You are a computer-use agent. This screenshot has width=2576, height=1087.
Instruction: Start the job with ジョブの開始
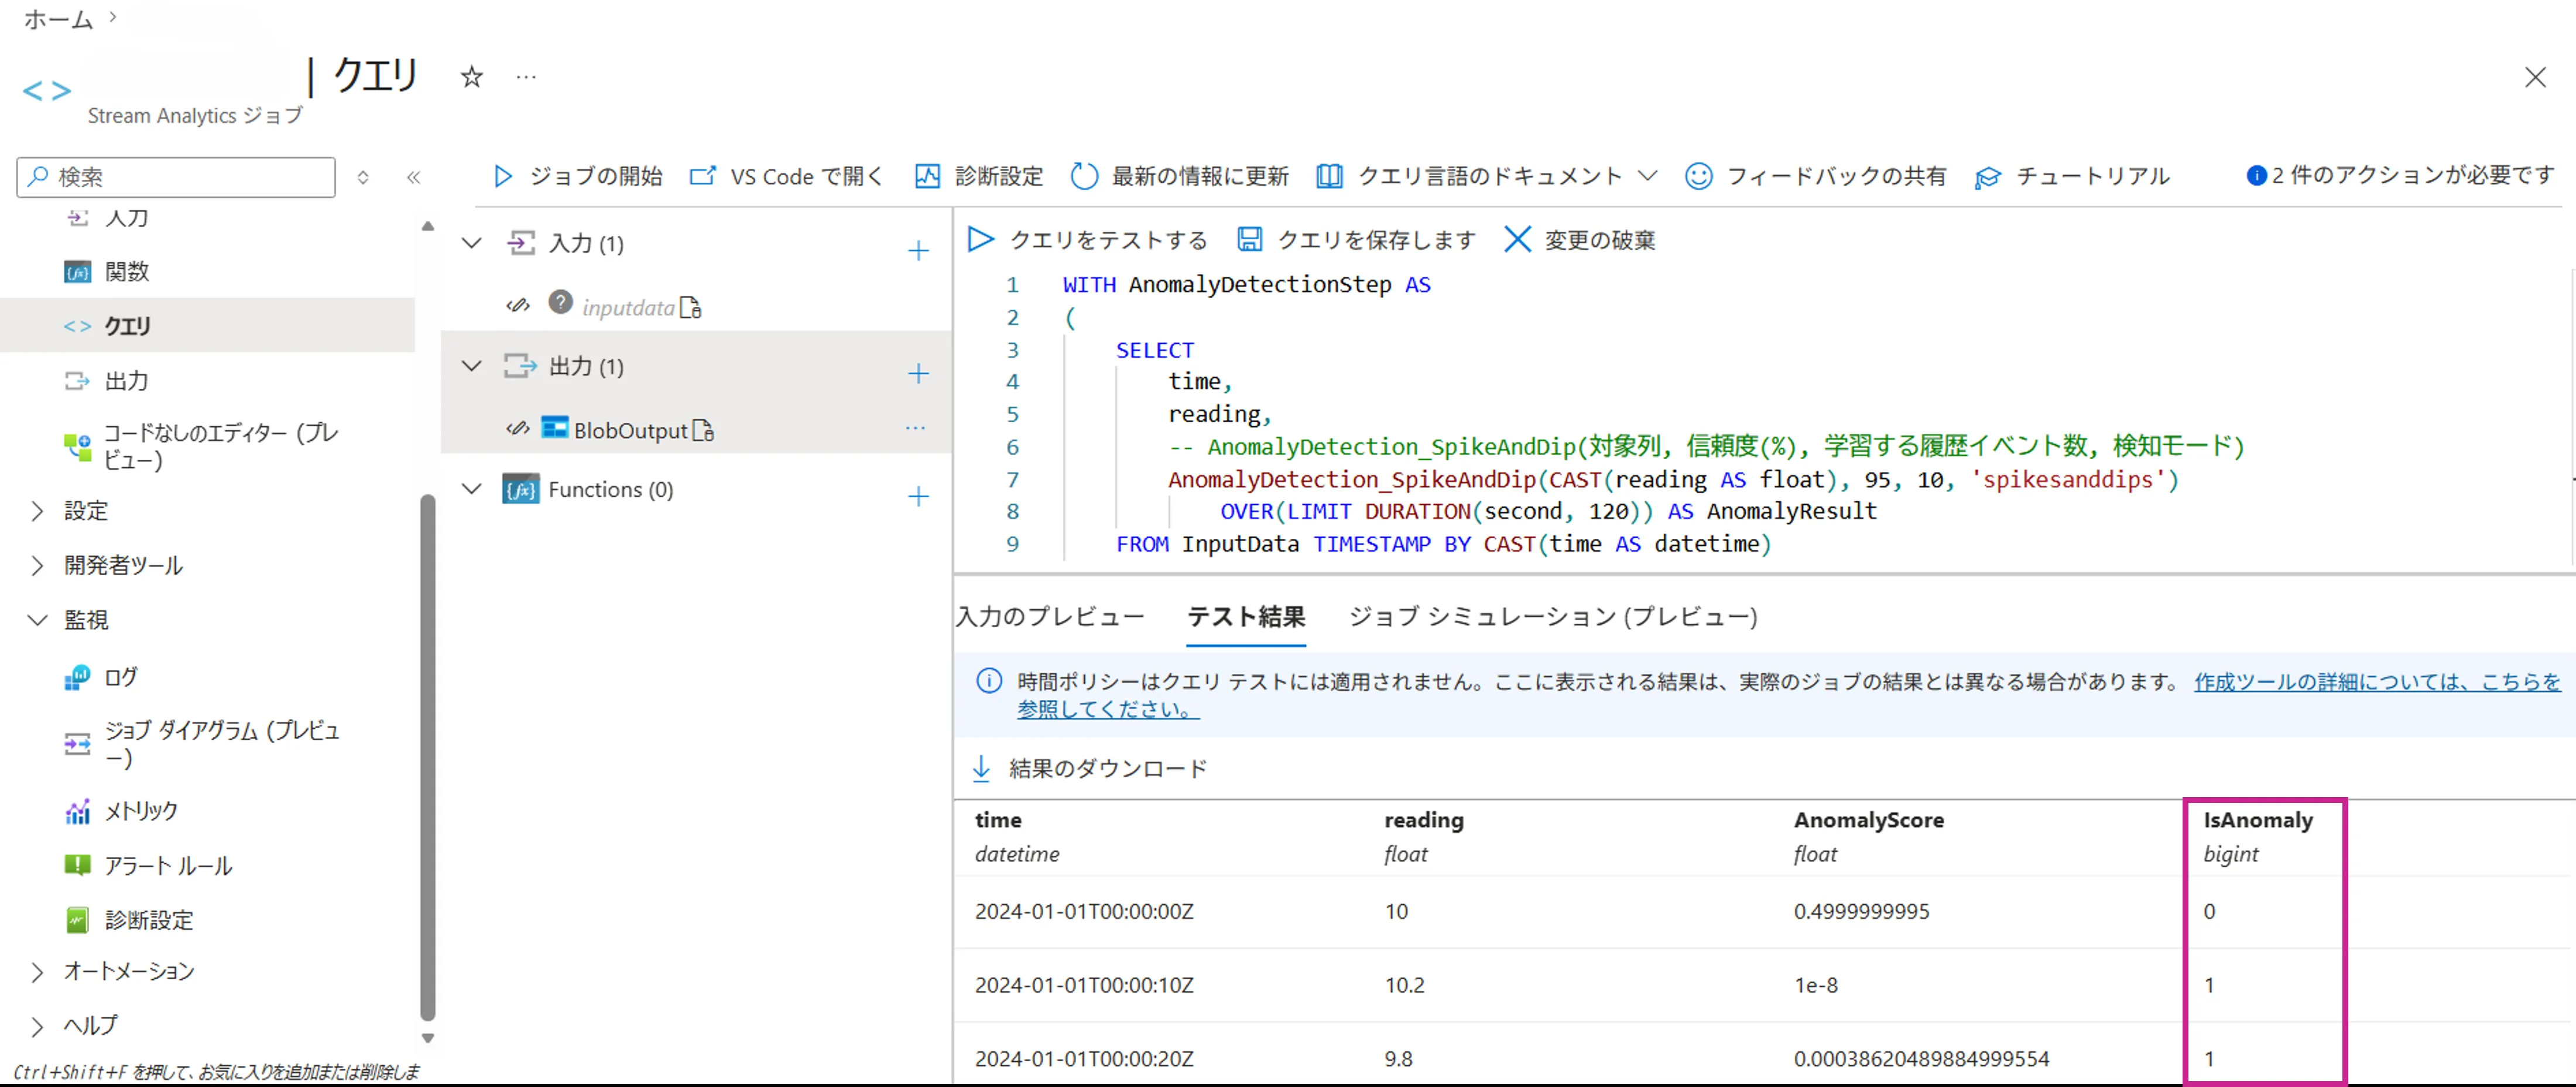(578, 177)
